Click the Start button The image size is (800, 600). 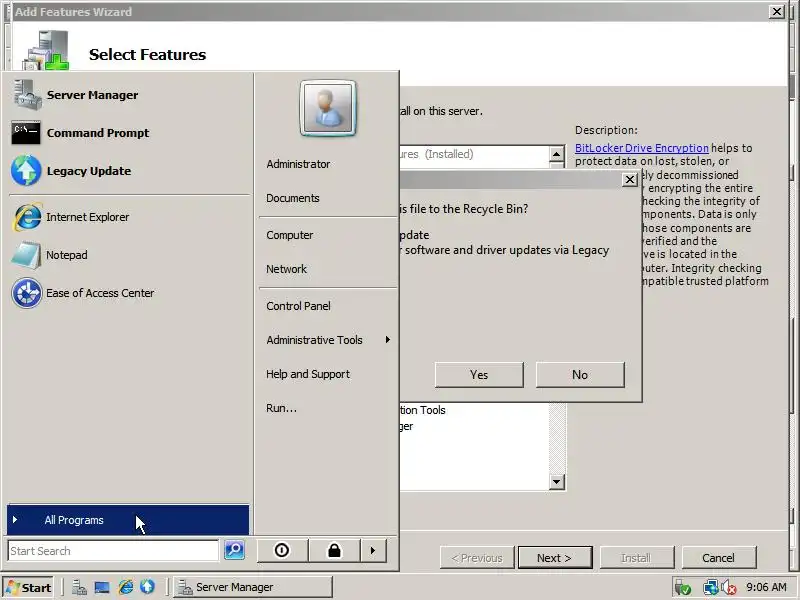pyautogui.click(x=29, y=587)
